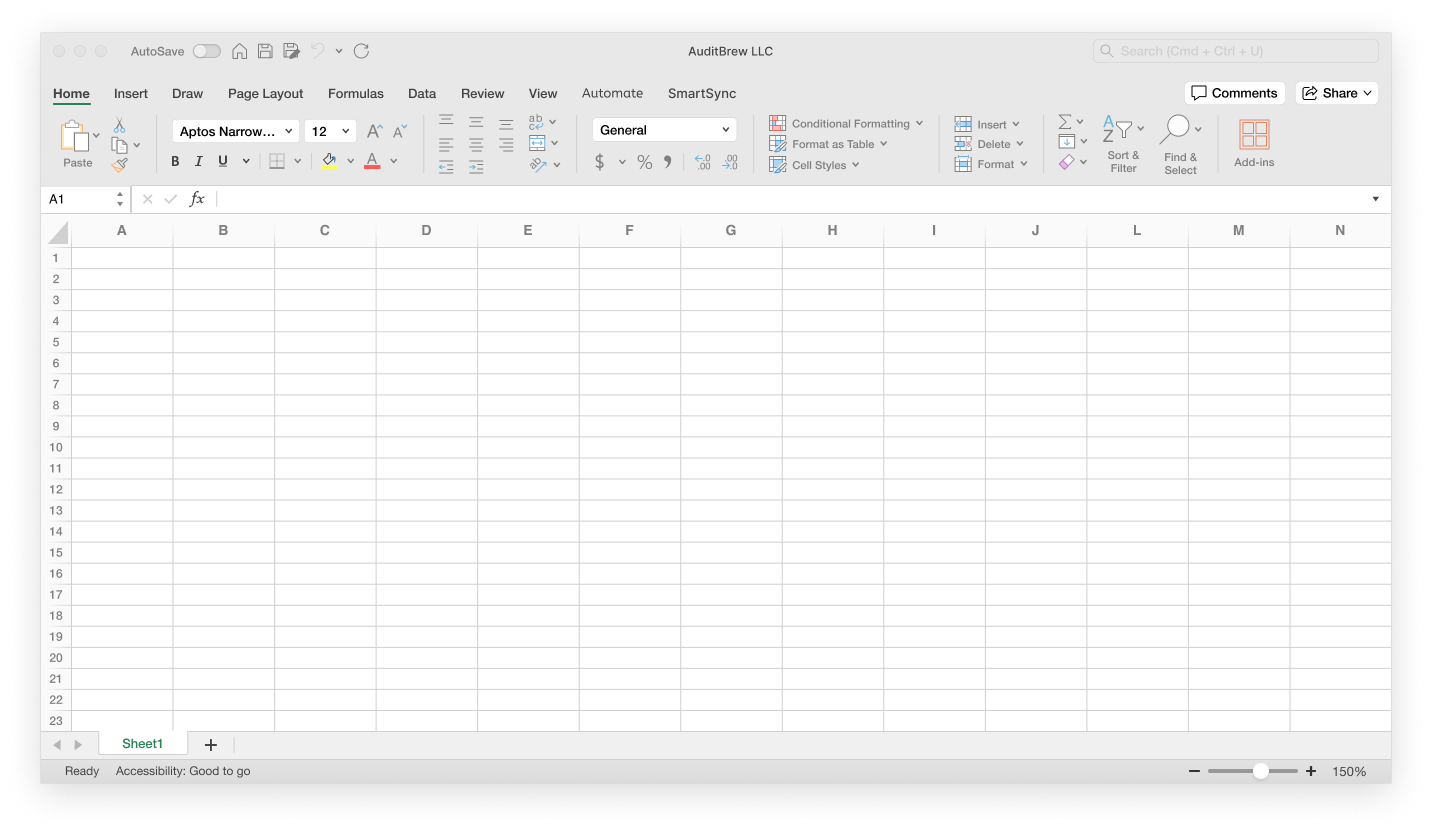This screenshot has height=832, width=1432.
Task: Select the Sheet1 tab
Action: click(142, 743)
